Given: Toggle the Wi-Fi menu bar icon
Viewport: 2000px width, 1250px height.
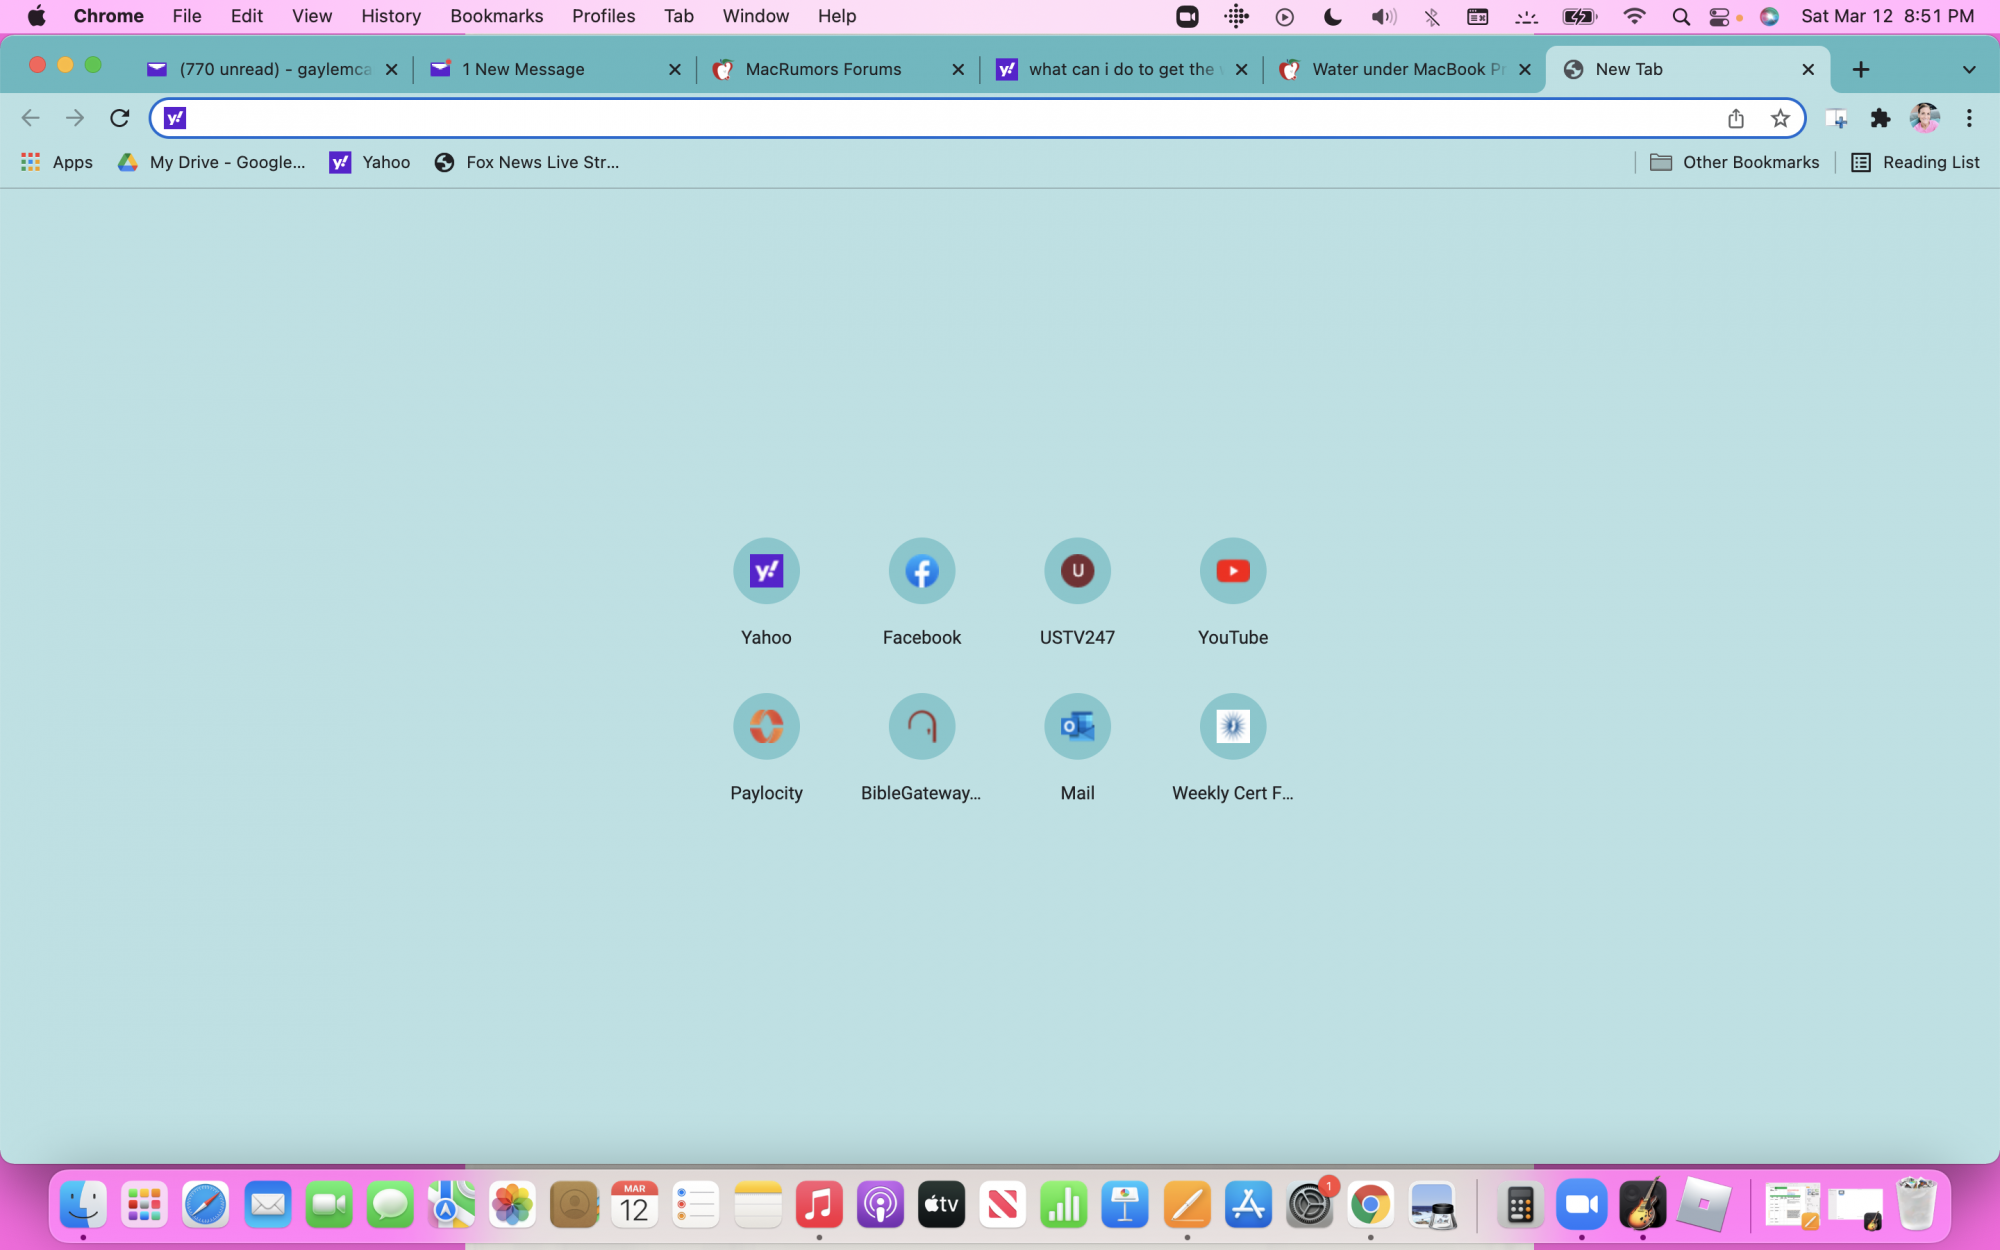Looking at the screenshot, I should click(x=1634, y=16).
